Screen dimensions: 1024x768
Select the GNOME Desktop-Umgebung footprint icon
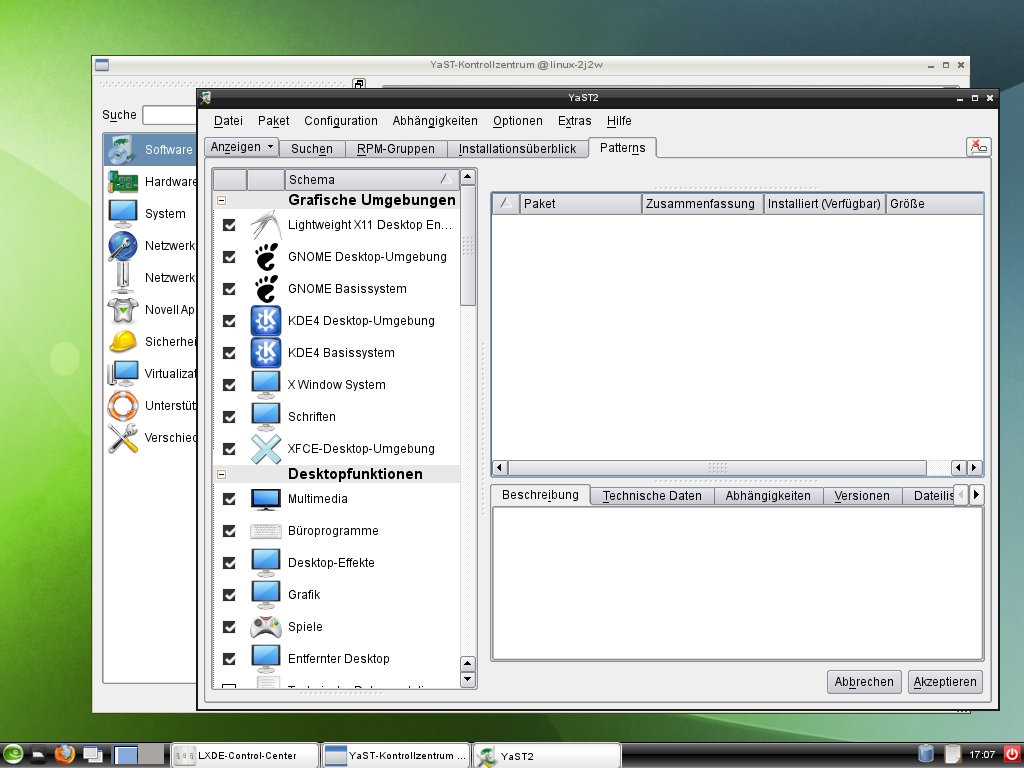click(264, 256)
